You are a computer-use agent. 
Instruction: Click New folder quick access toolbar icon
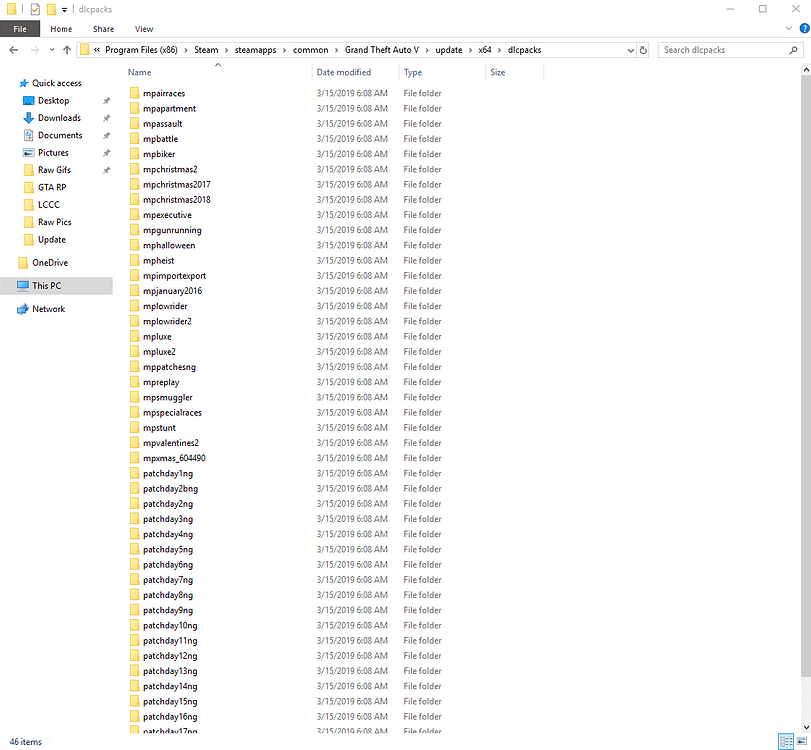51,9
